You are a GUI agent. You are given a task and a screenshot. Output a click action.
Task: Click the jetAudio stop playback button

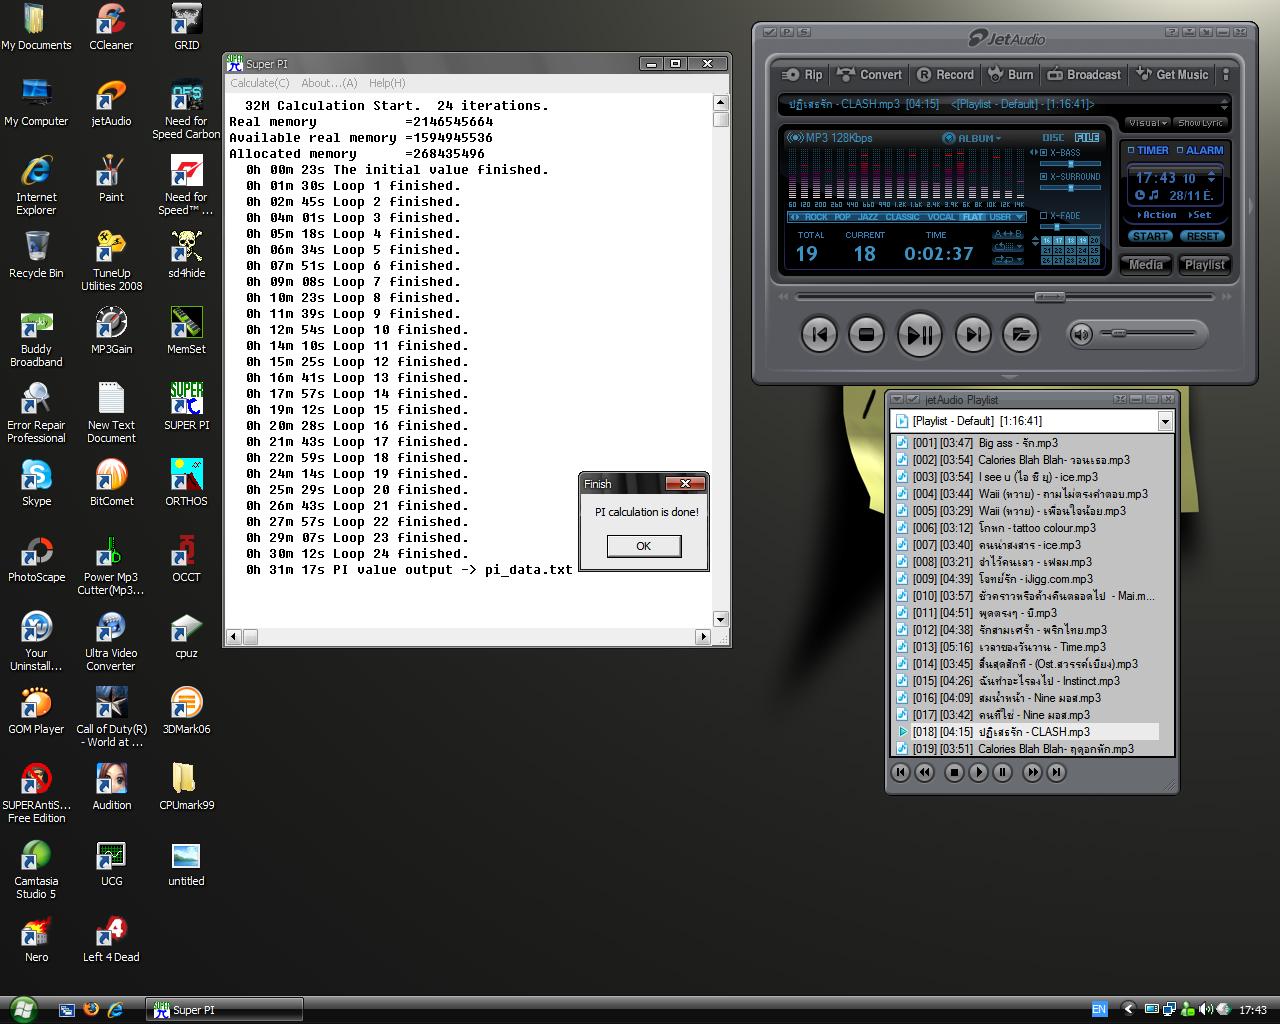tap(866, 335)
